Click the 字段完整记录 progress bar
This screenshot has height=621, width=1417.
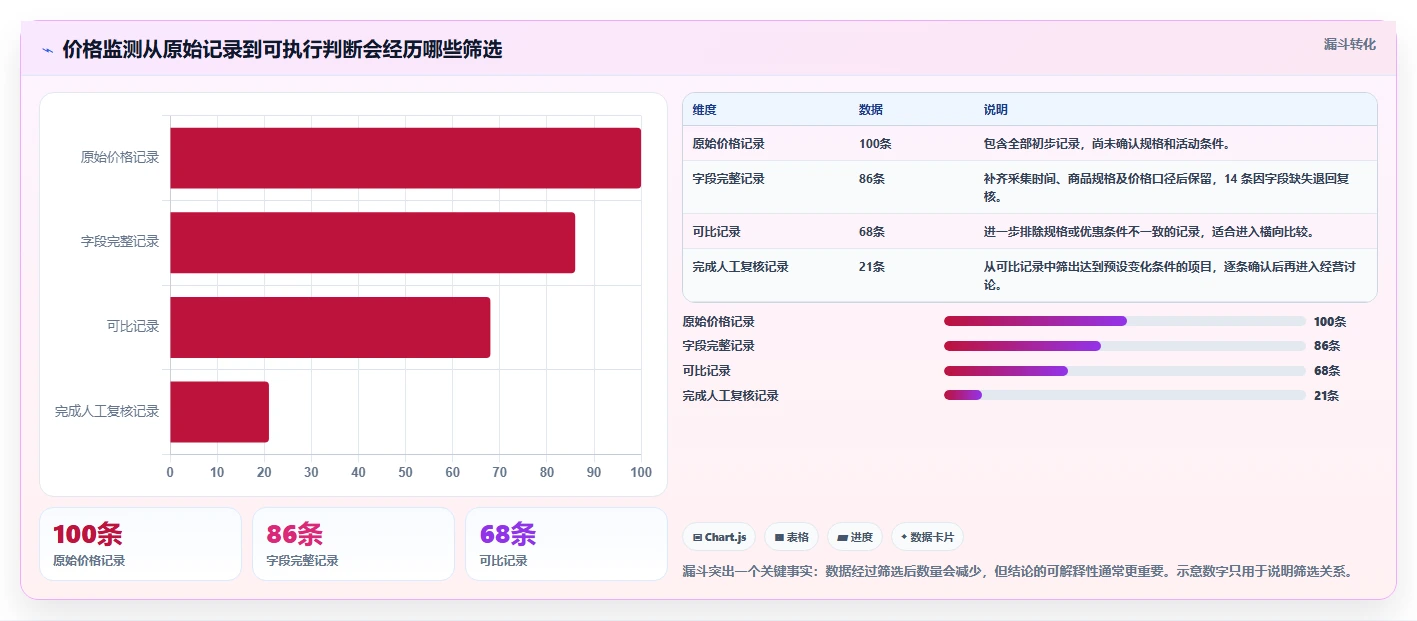click(x=1125, y=346)
